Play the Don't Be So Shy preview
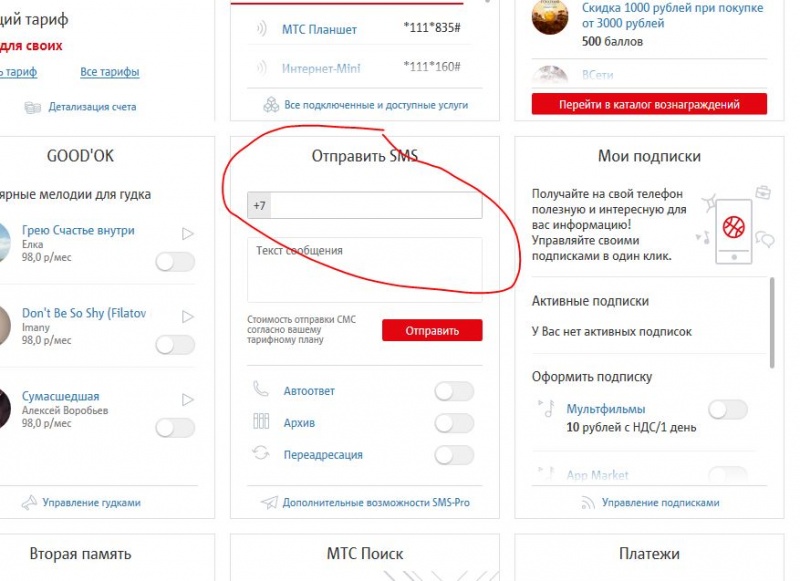 pyautogui.click(x=188, y=317)
